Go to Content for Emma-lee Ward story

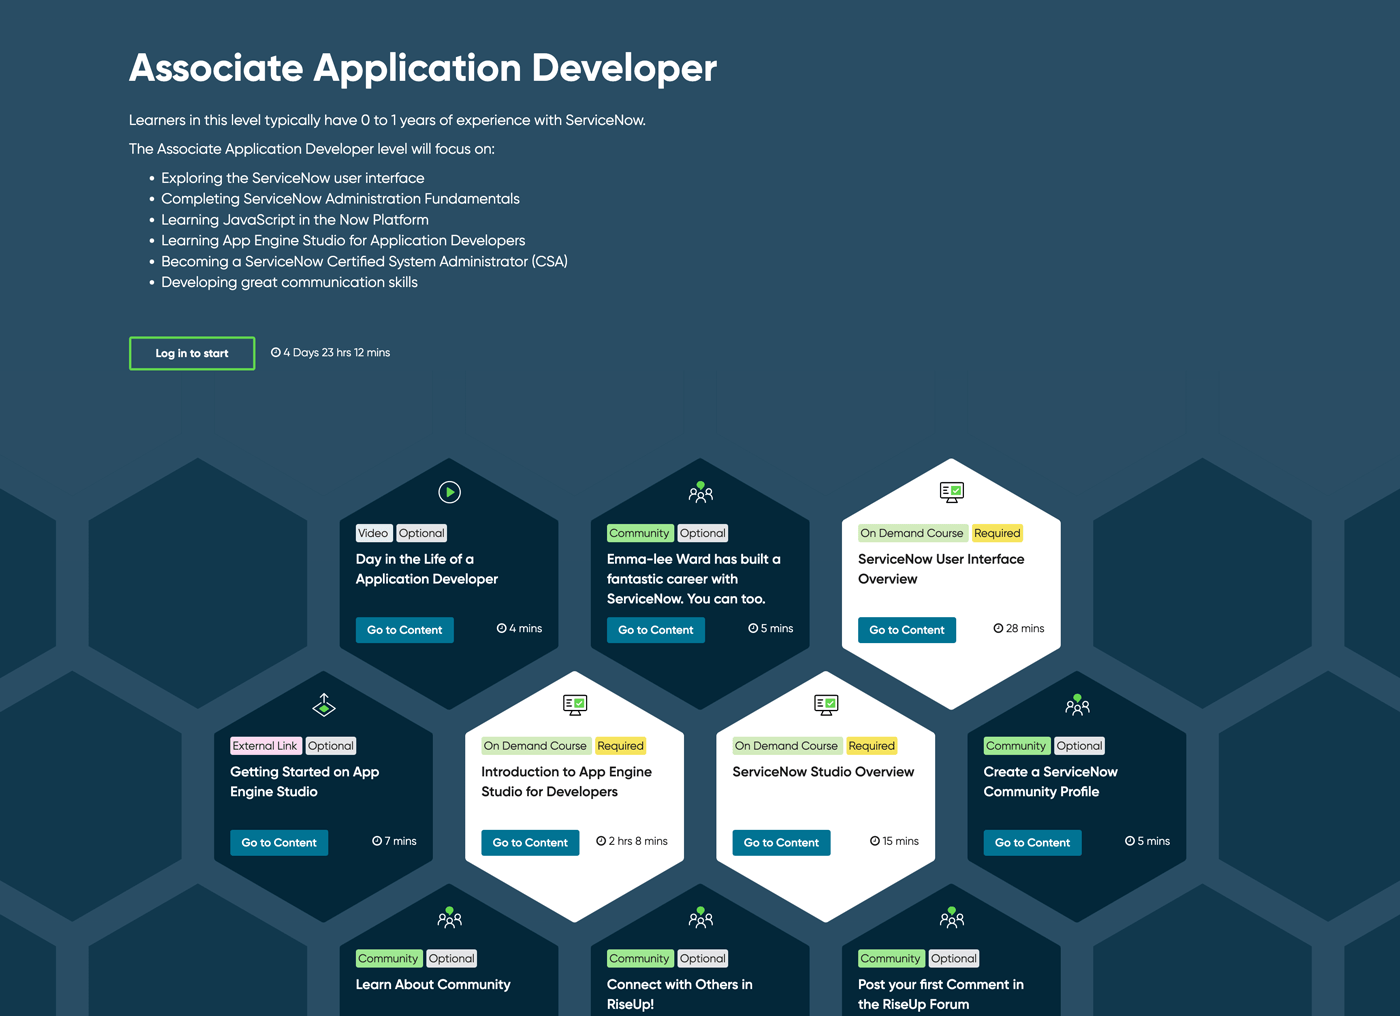[x=656, y=630]
